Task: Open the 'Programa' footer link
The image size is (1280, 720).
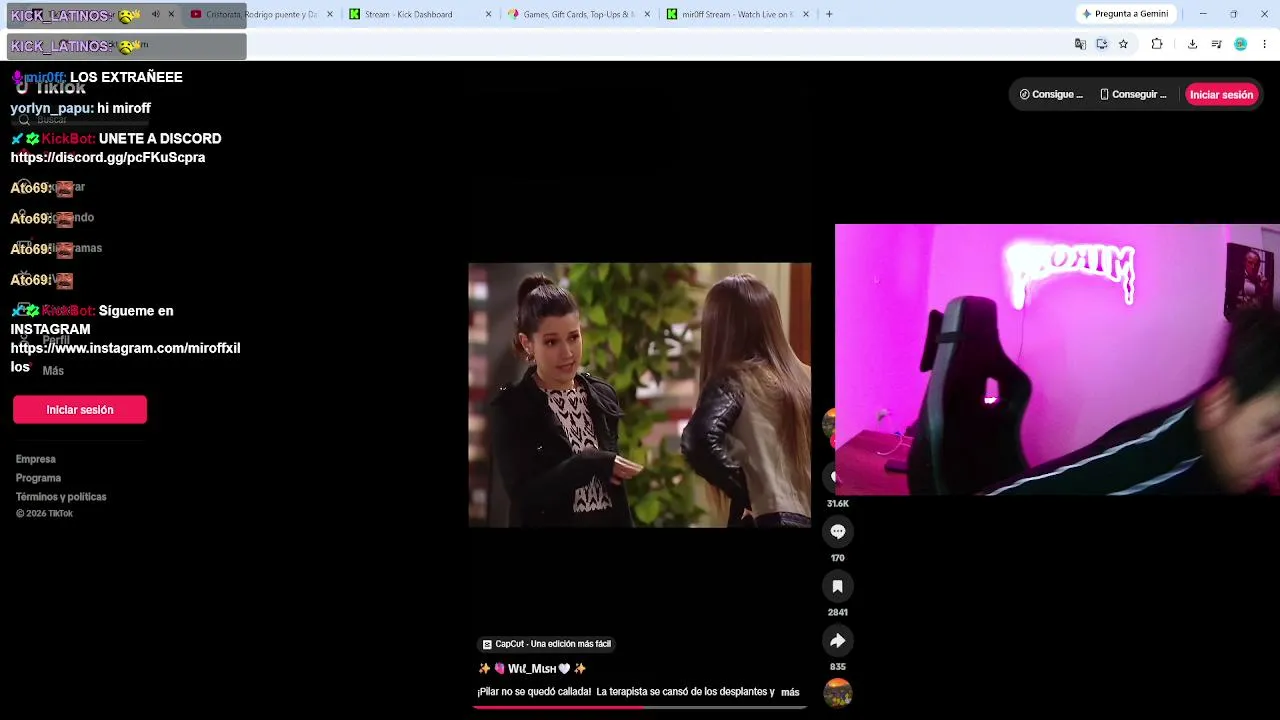Action: [x=38, y=478]
